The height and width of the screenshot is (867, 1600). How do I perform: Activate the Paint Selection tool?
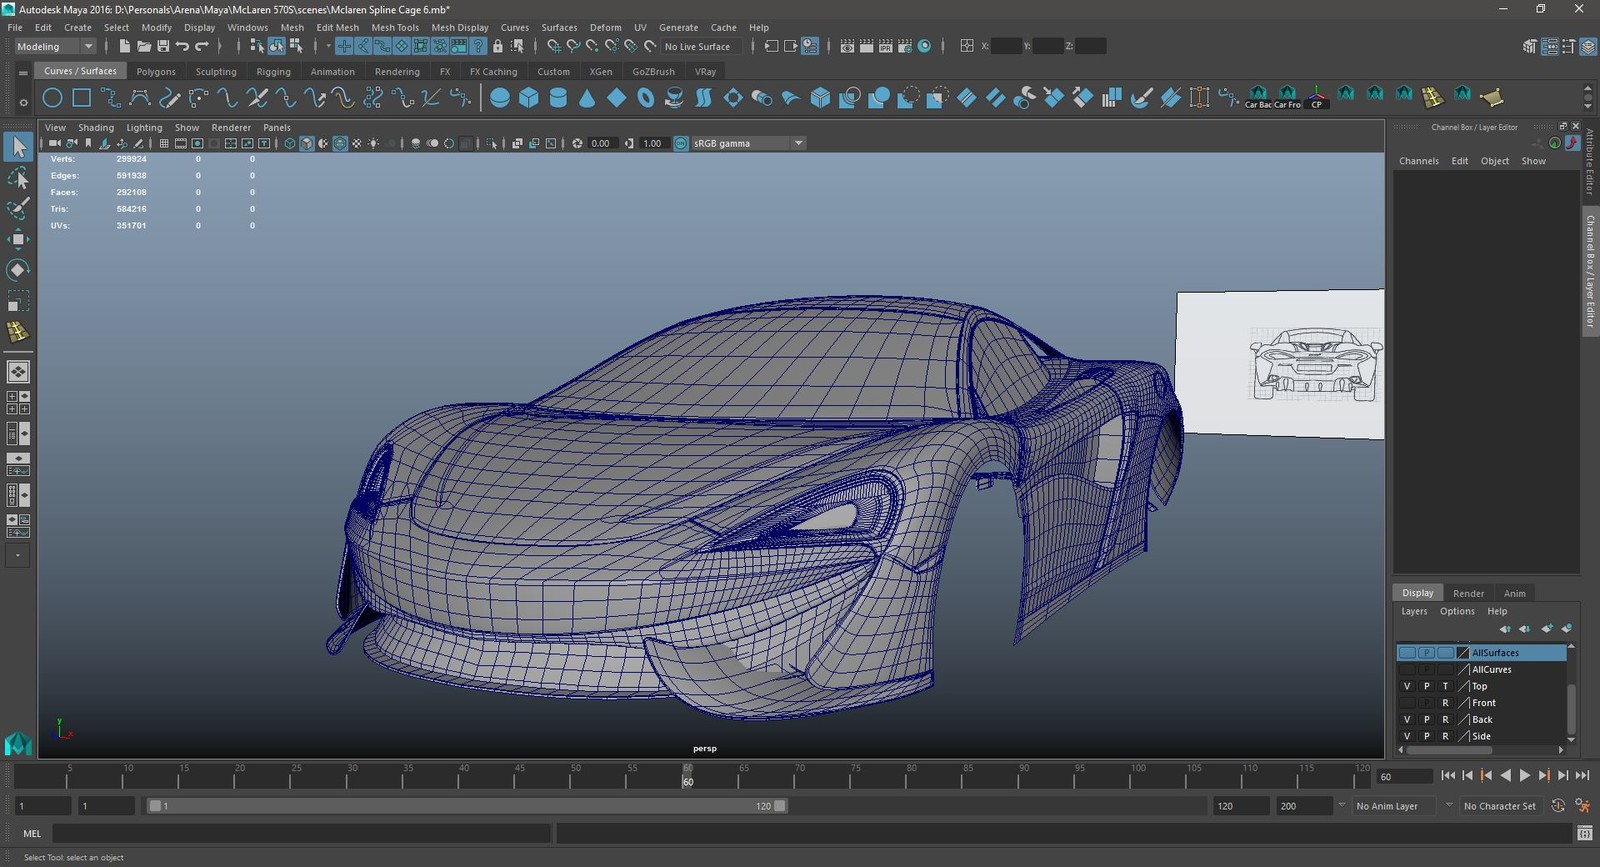pos(18,208)
